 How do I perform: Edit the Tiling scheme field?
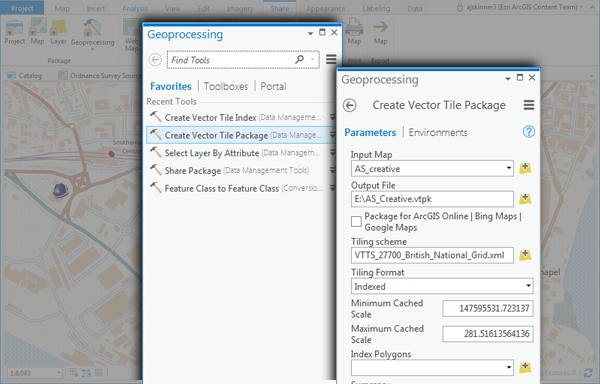432,255
